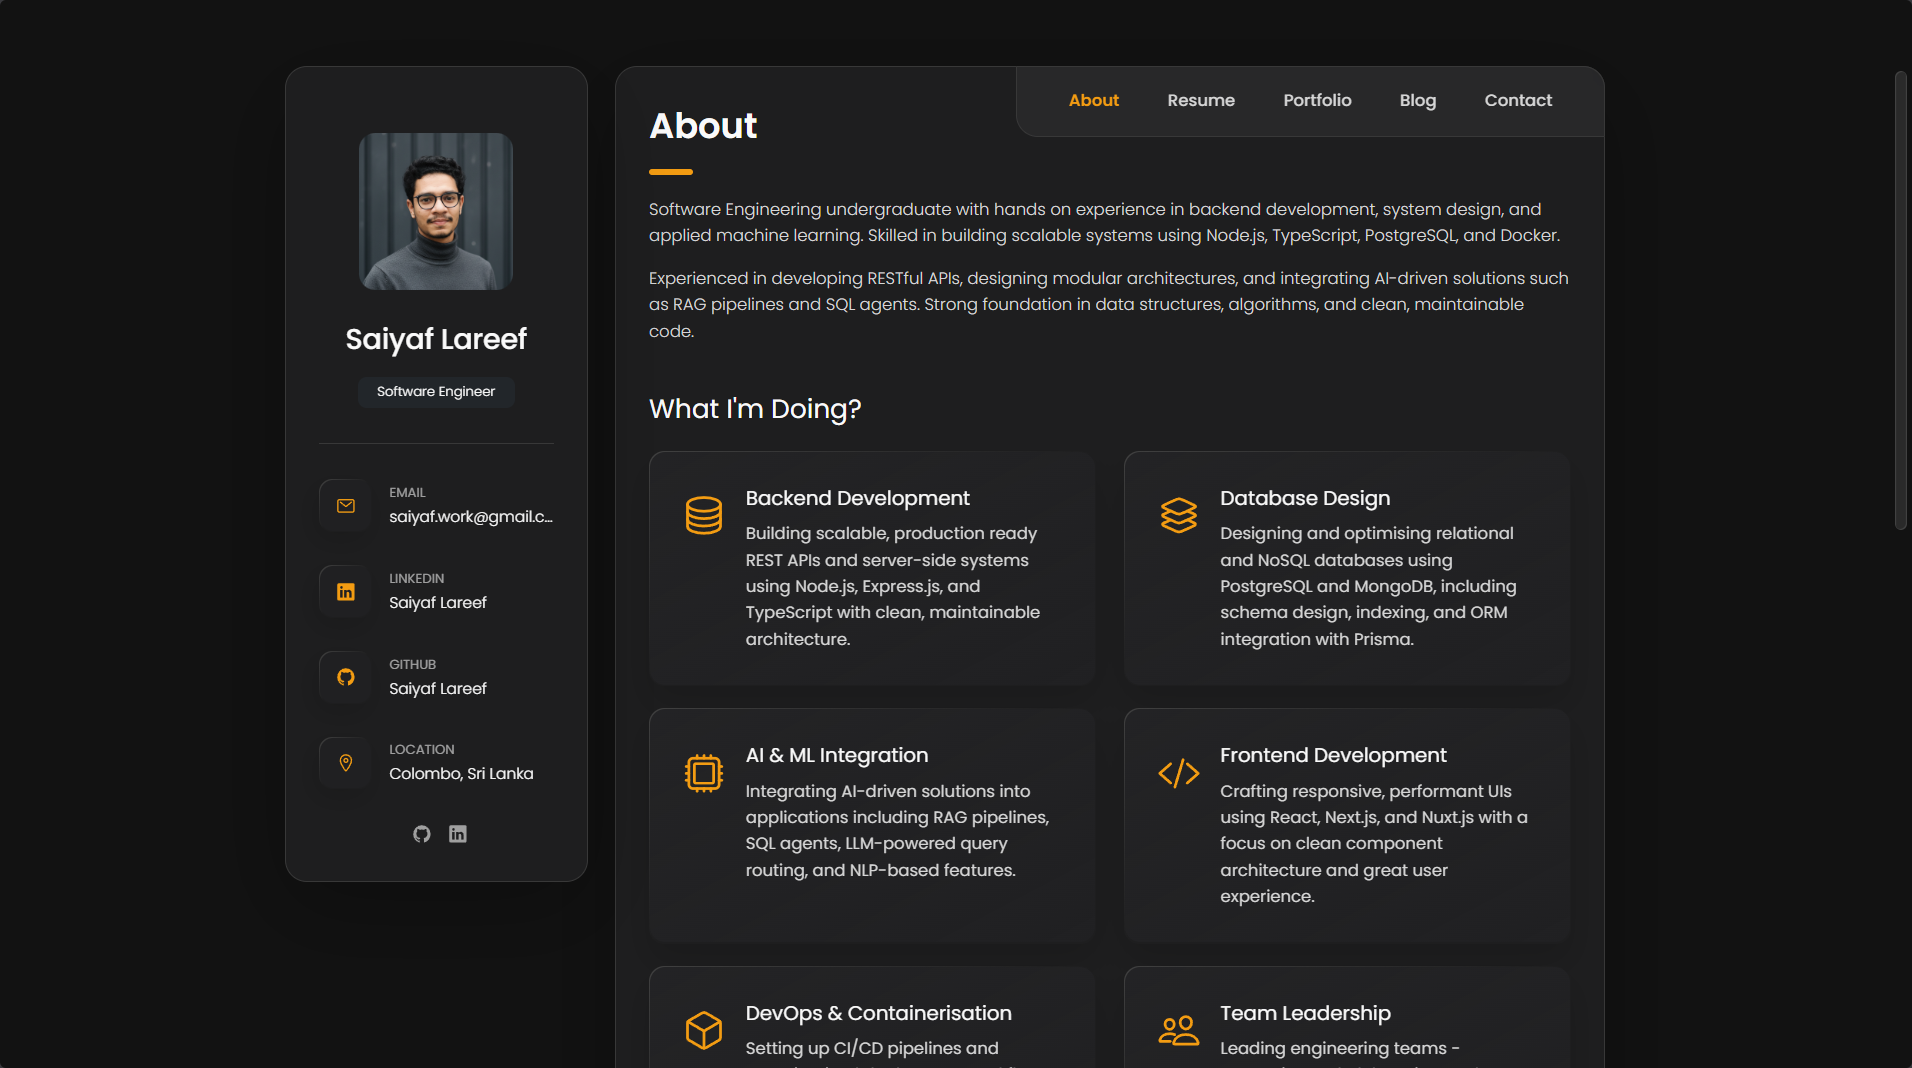Click the GitHub icon in contact list
1912x1068 pixels.
[345, 678]
